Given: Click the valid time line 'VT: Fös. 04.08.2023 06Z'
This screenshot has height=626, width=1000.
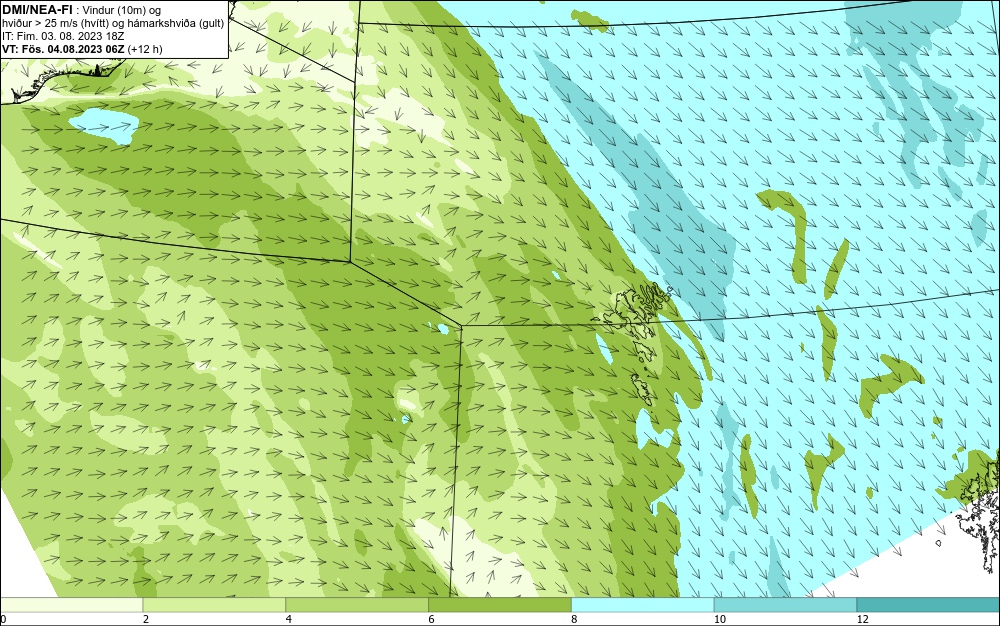Looking at the screenshot, I should pyautogui.click(x=63, y=49).
